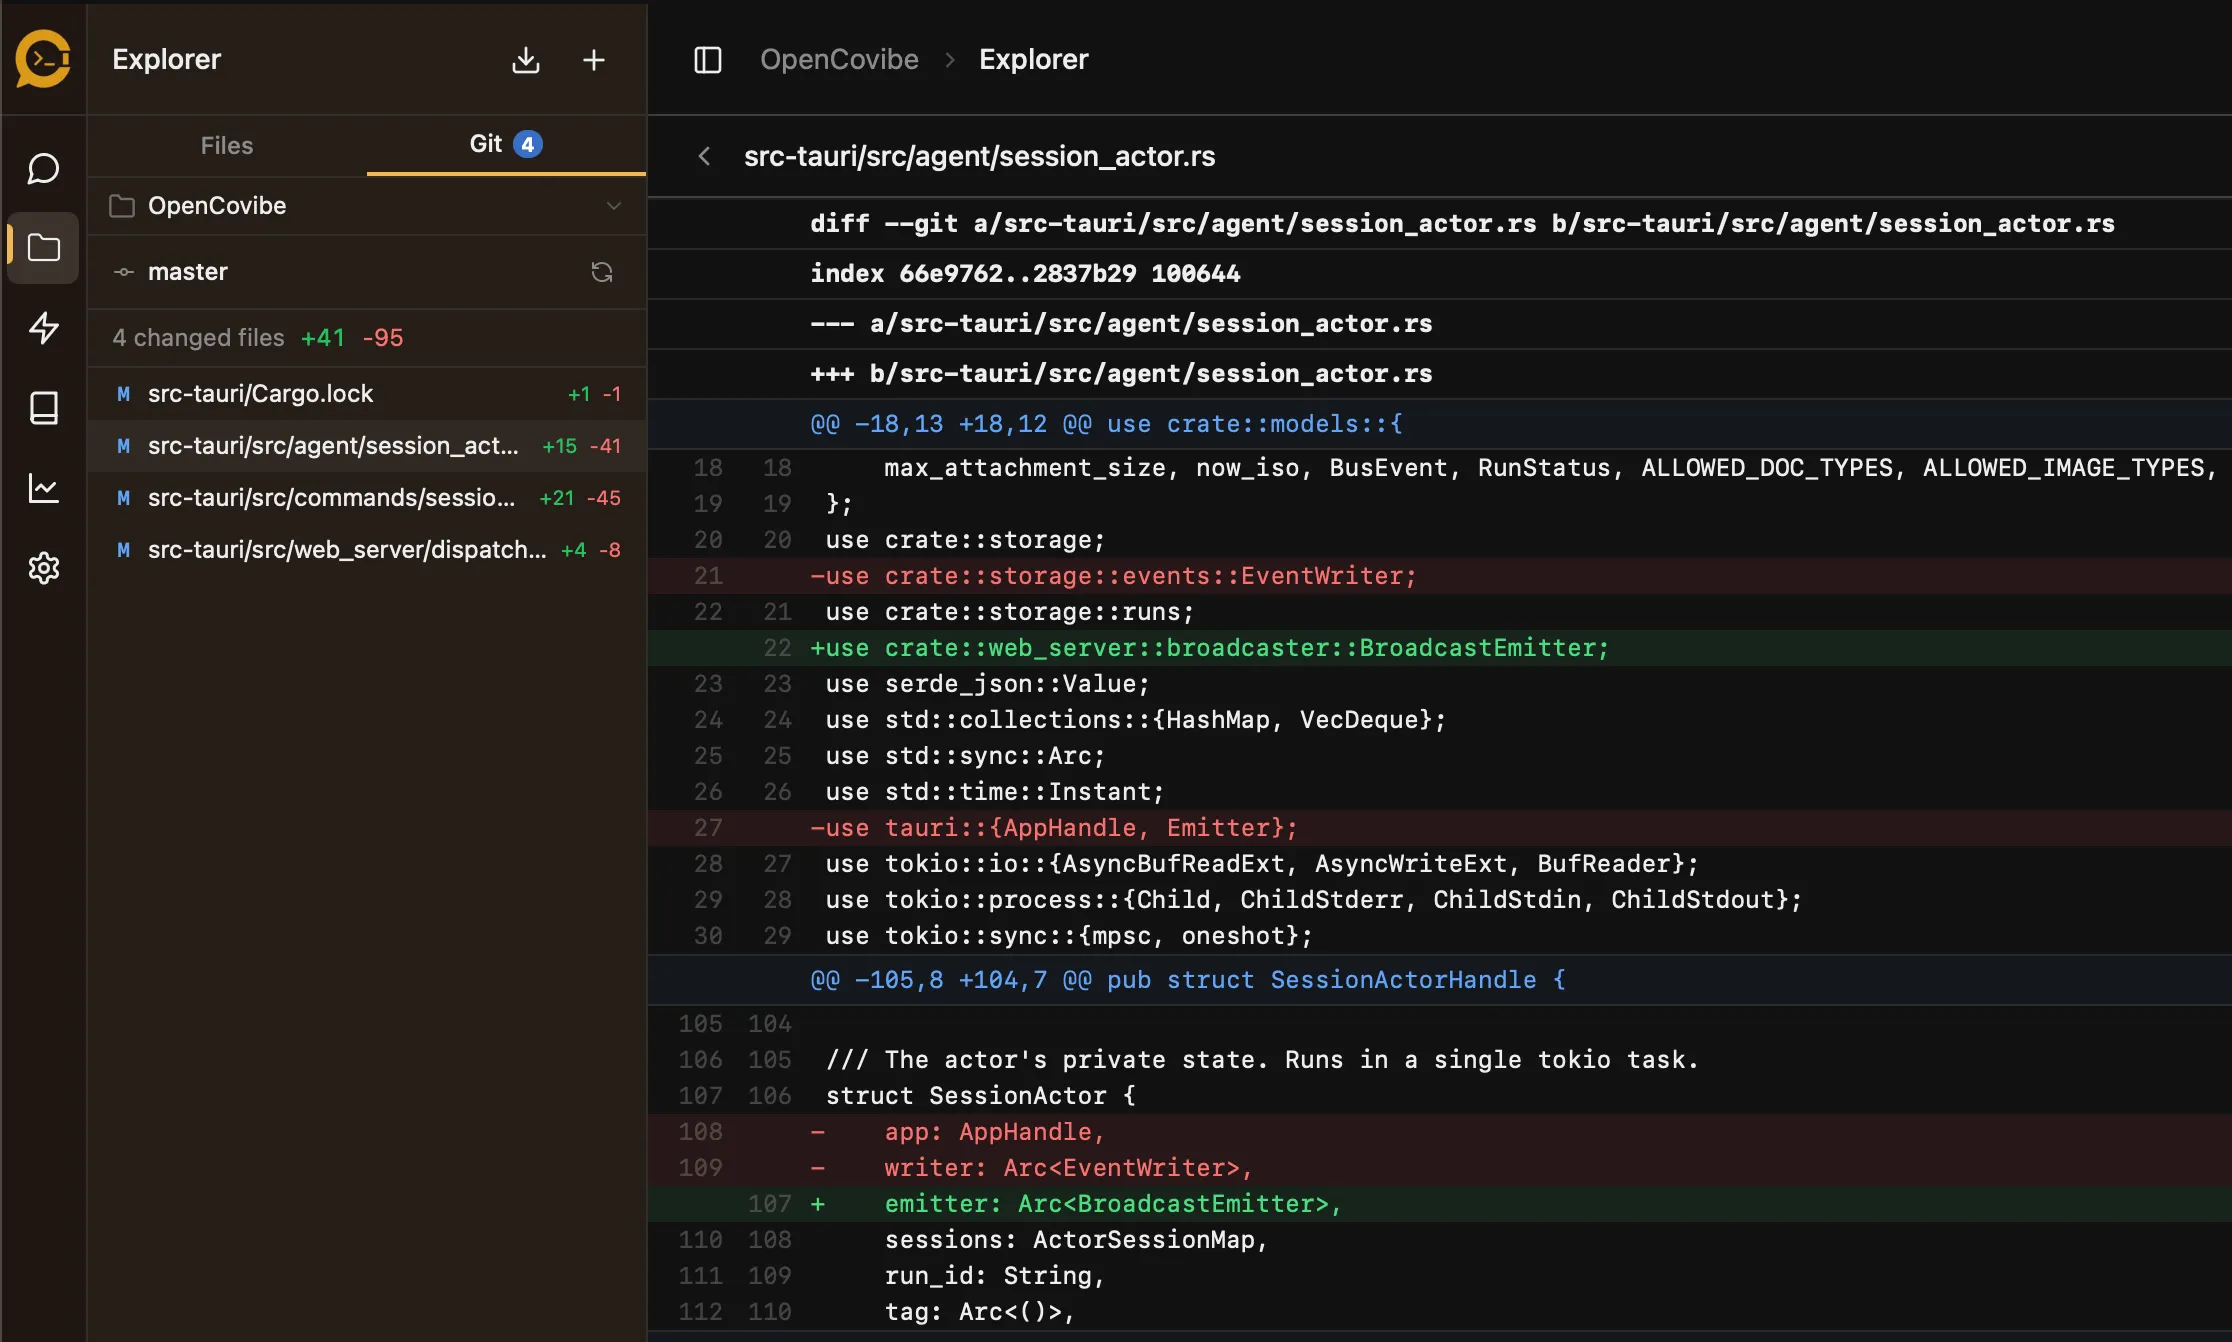Refresh the master branch with the sync icon
2232x1342 pixels.
pyautogui.click(x=602, y=271)
